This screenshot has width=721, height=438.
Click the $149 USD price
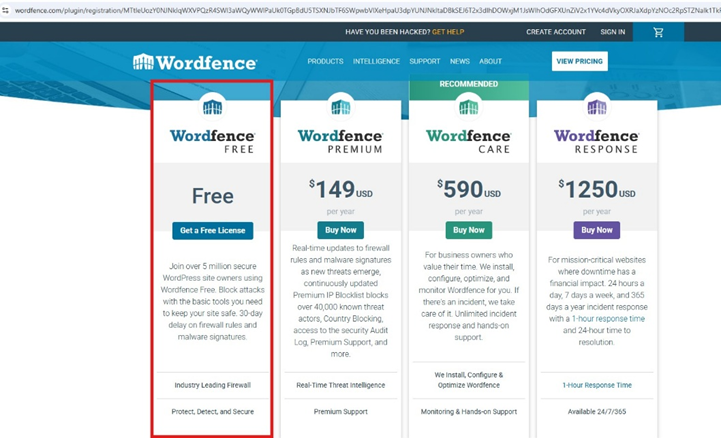tap(341, 189)
